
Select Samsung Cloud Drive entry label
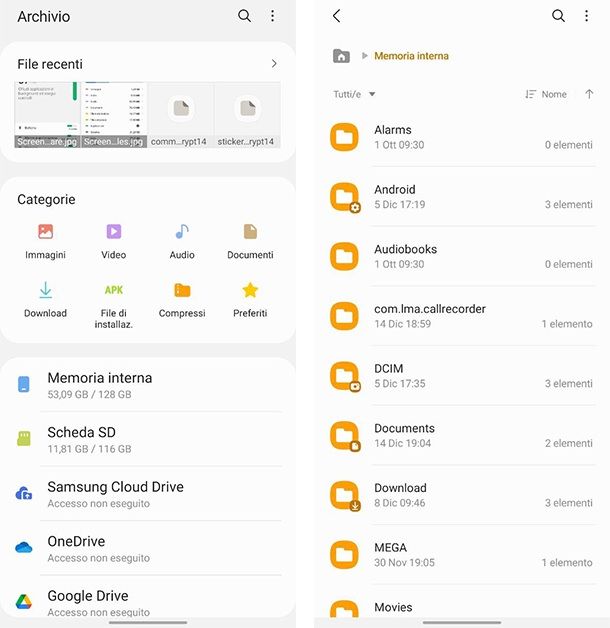[x=115, y=487]
